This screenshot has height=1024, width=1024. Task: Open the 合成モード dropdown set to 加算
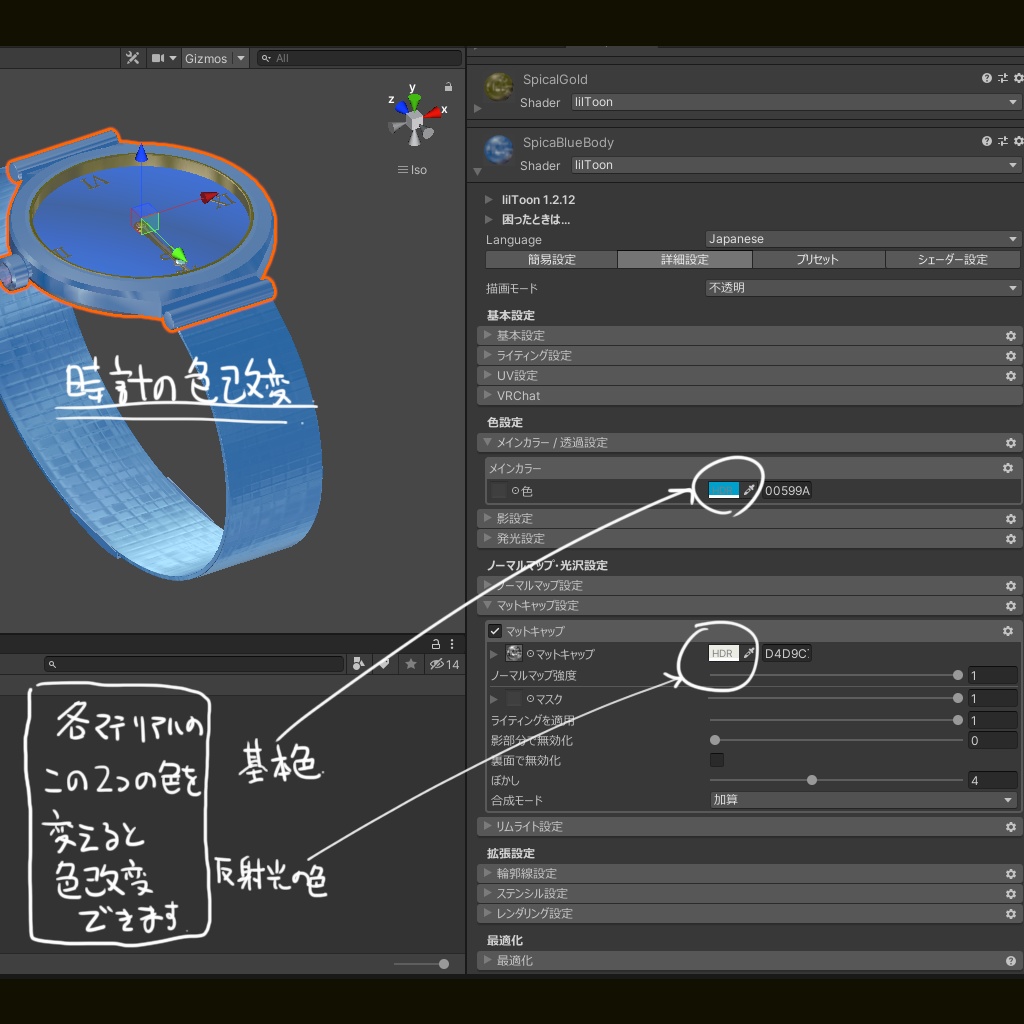(x=860, y=799)
